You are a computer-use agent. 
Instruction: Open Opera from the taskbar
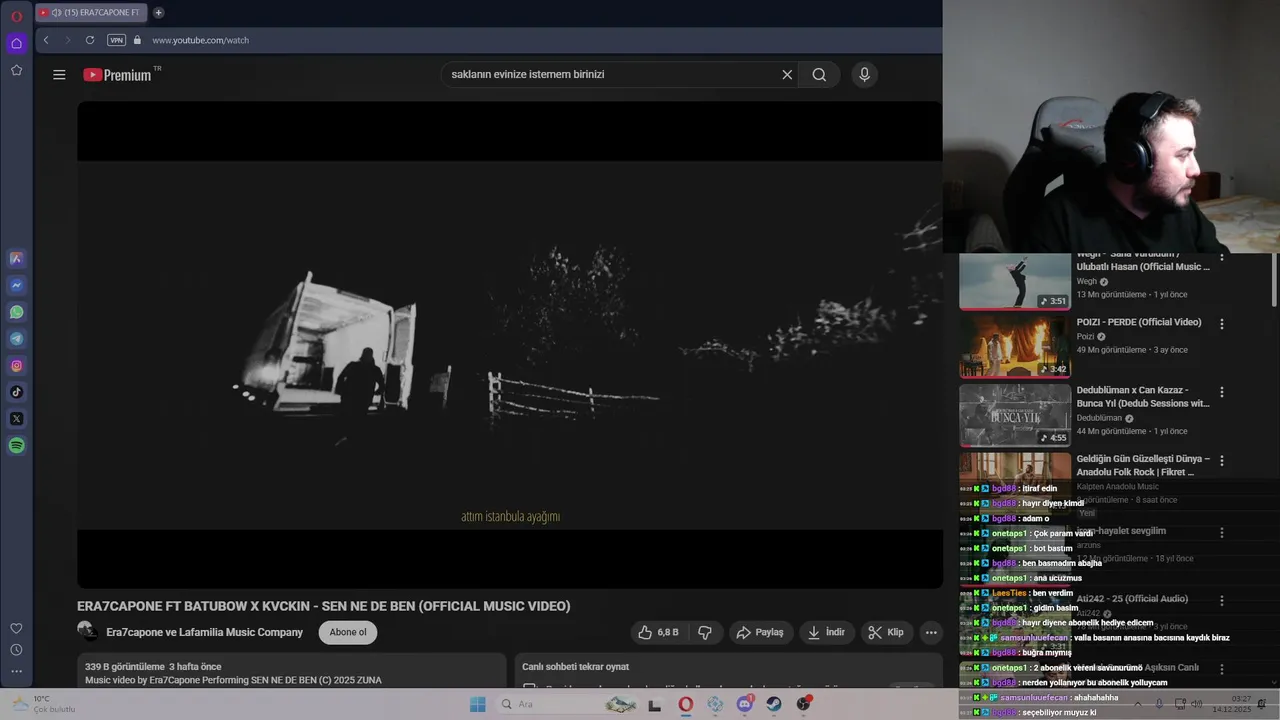click(686, 704)
